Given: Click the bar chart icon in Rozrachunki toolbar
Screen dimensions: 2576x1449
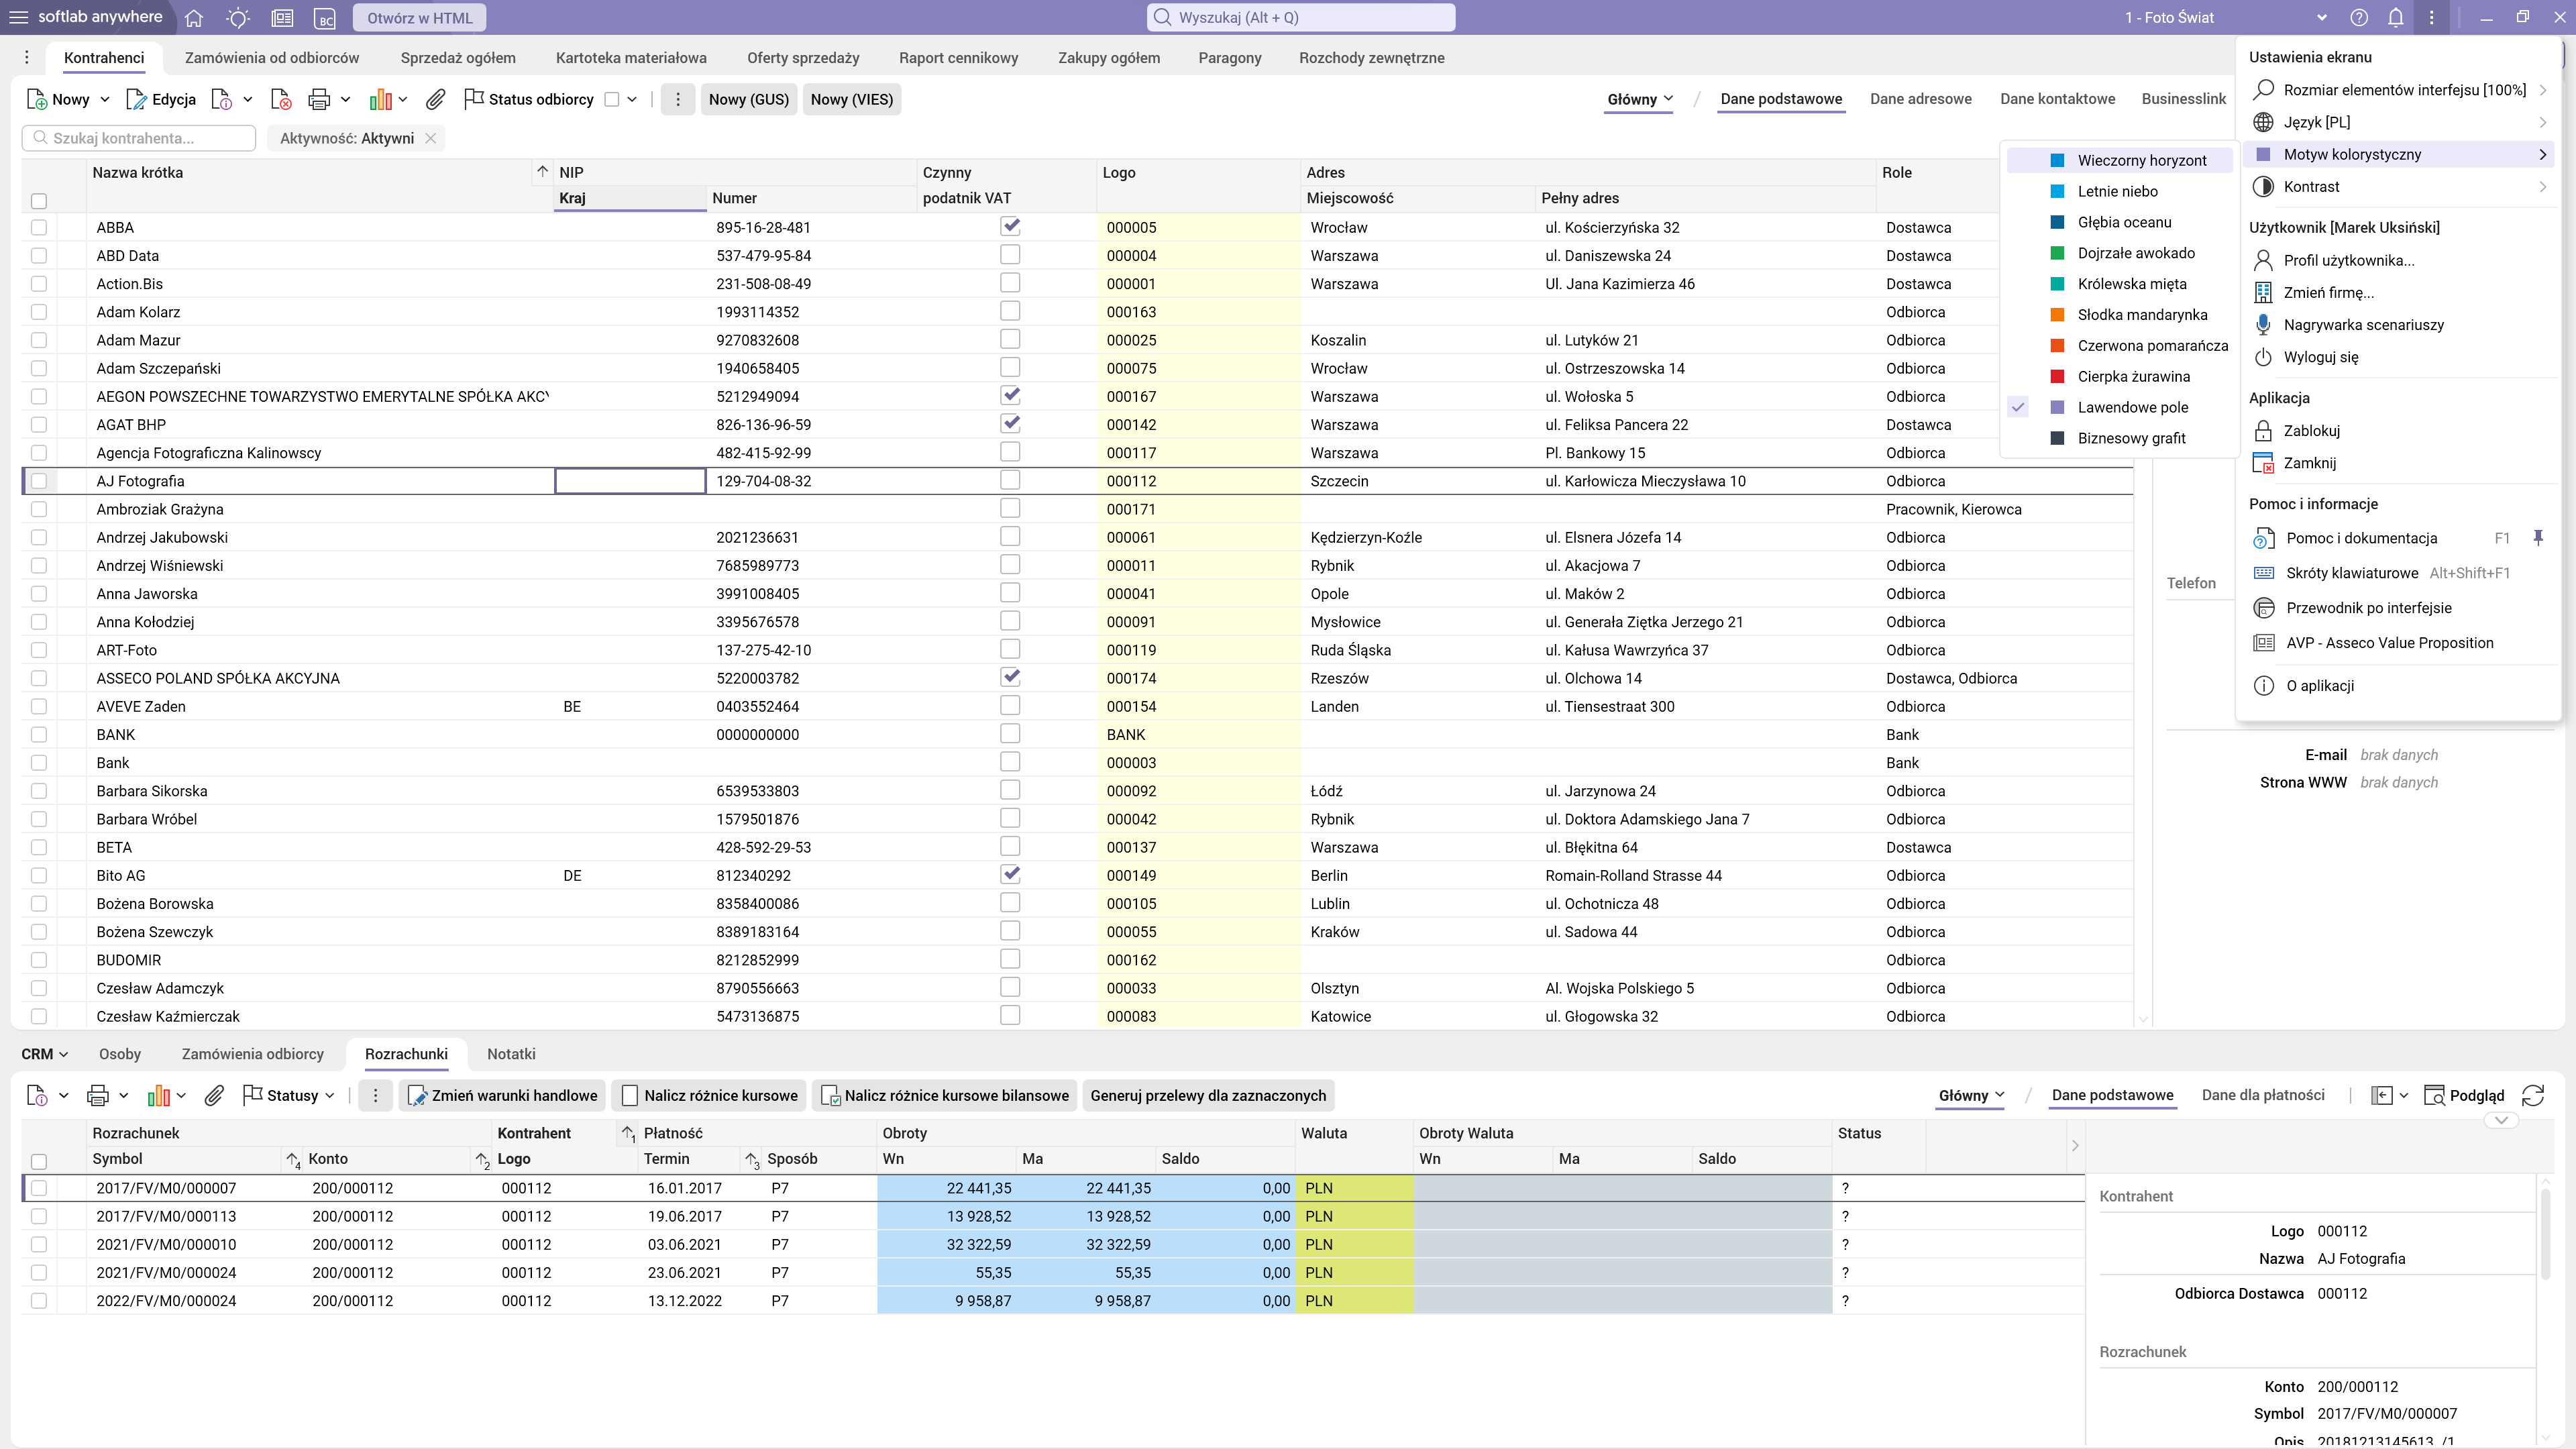Looking at the screenshot, I should coord(158,1096).
